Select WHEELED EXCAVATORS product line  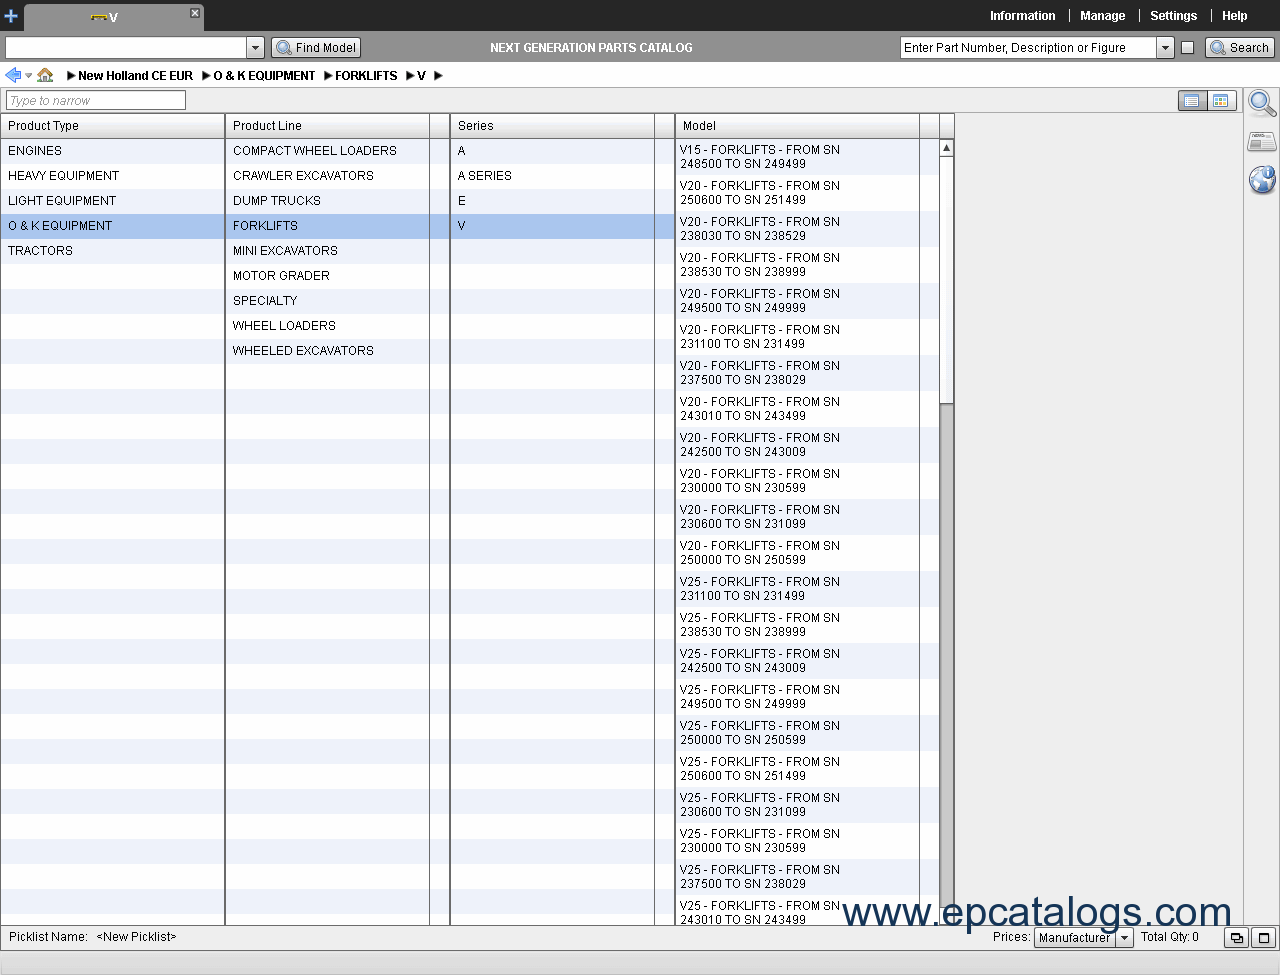click(x=328, y=351)
